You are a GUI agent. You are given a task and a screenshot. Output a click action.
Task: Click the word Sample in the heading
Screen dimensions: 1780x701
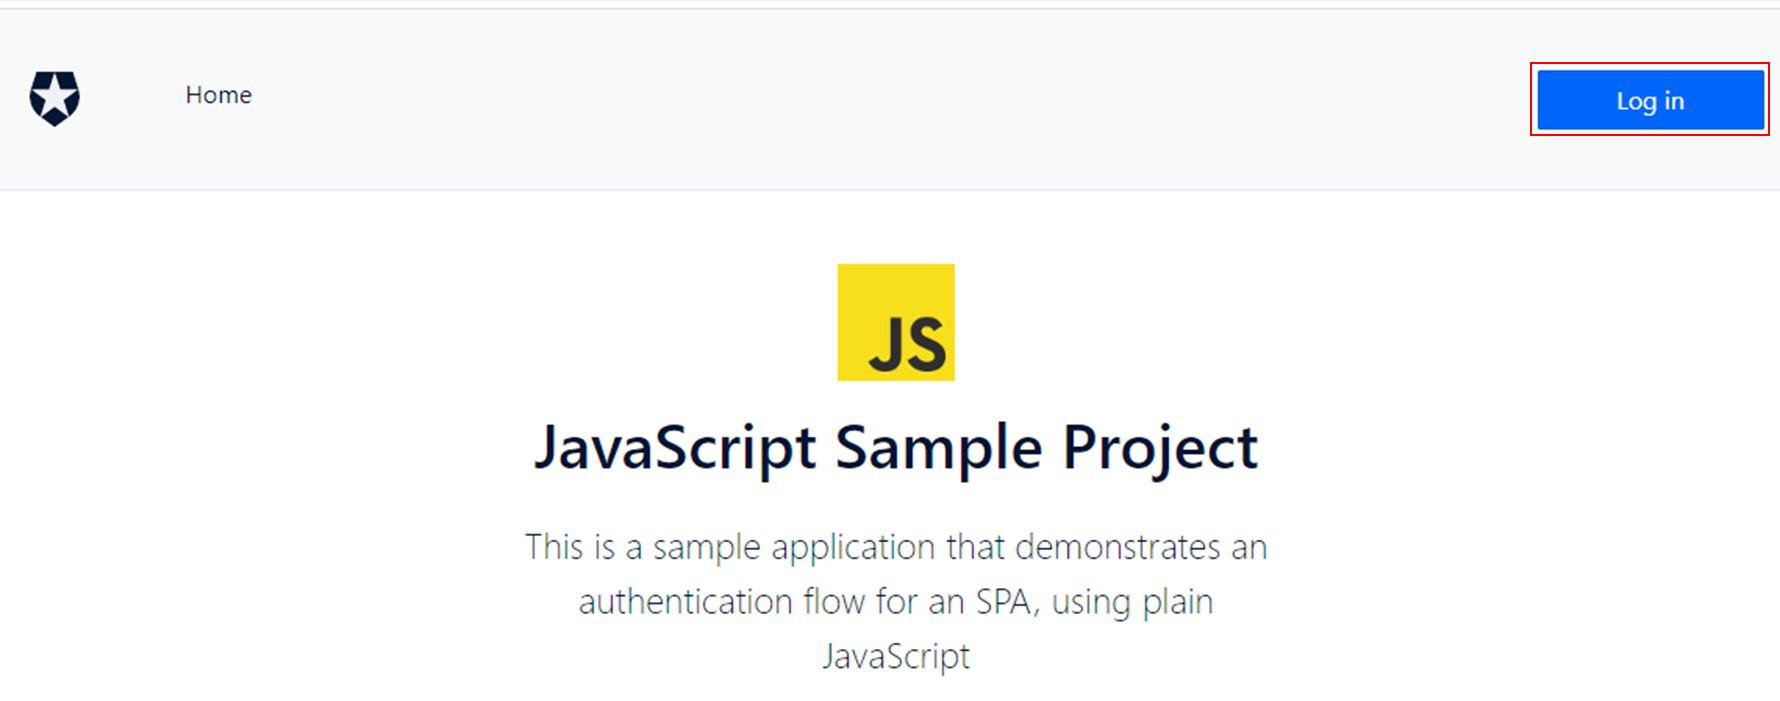click(x=939, y=447)
